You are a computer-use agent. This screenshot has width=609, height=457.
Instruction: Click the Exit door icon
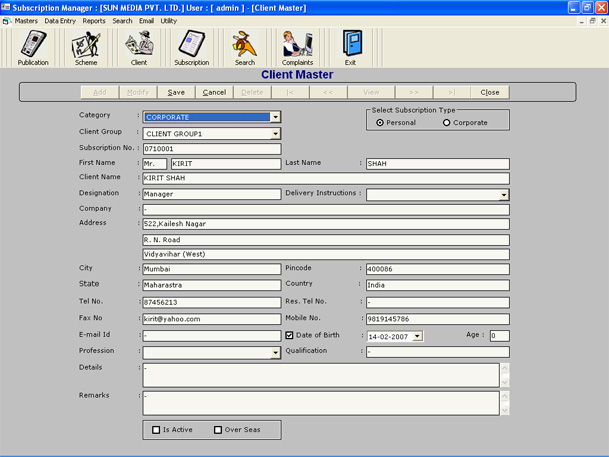coord(352,43)
